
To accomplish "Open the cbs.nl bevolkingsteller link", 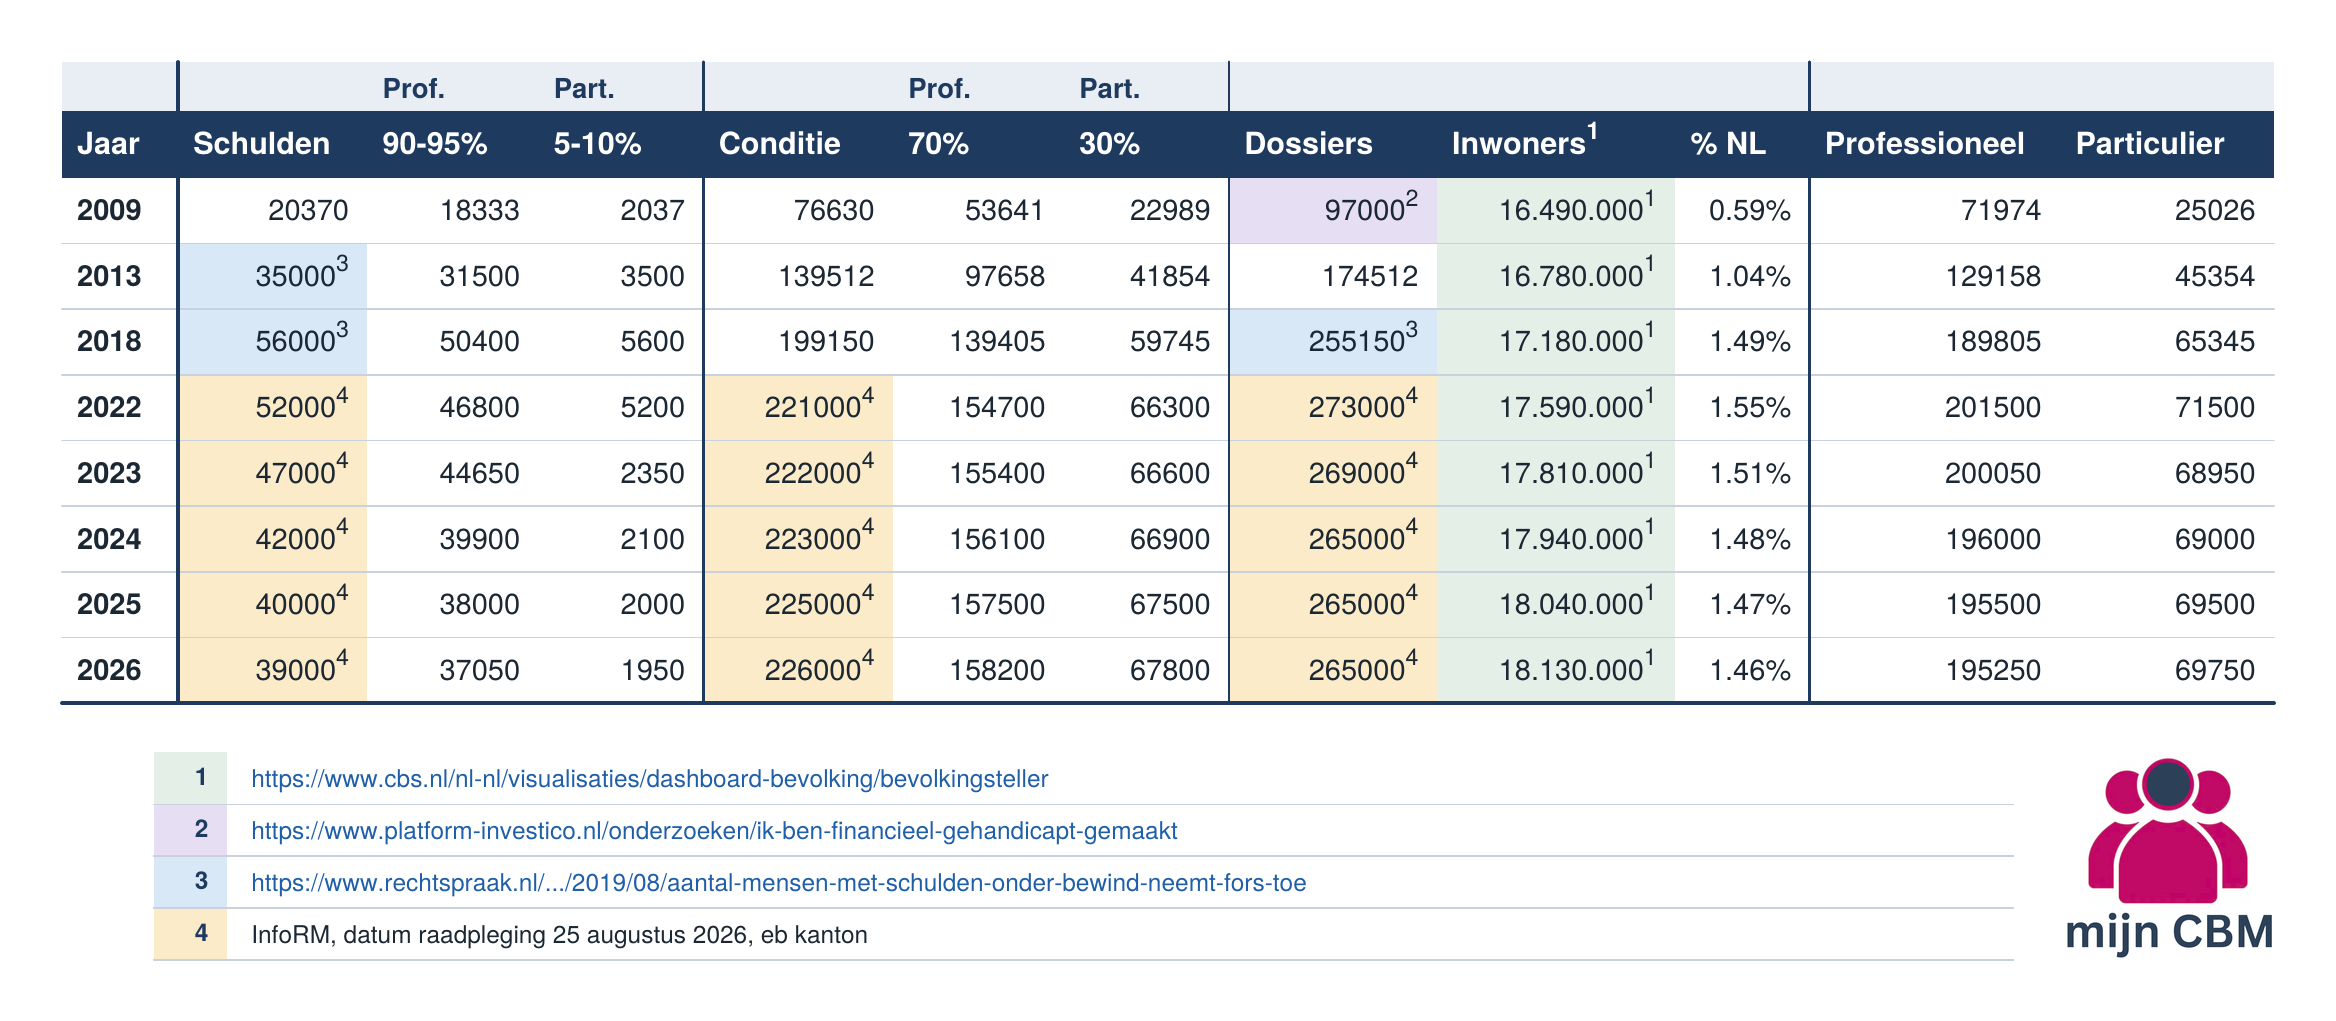I will tap(649, 779).
